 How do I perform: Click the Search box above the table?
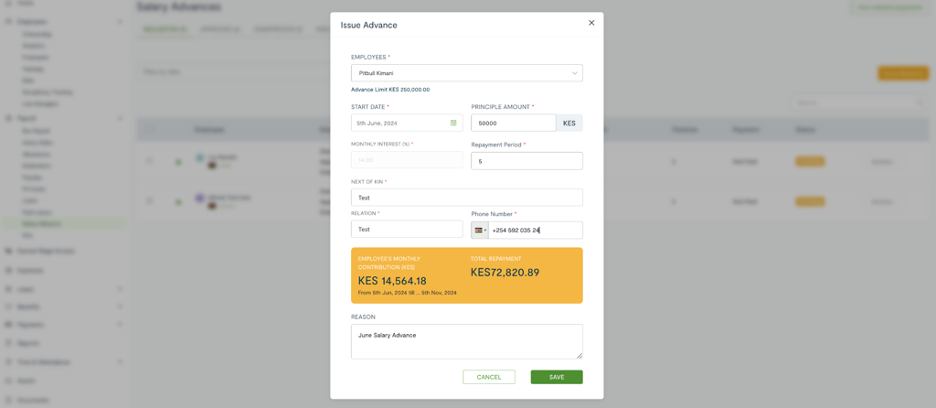pos(858,103)
